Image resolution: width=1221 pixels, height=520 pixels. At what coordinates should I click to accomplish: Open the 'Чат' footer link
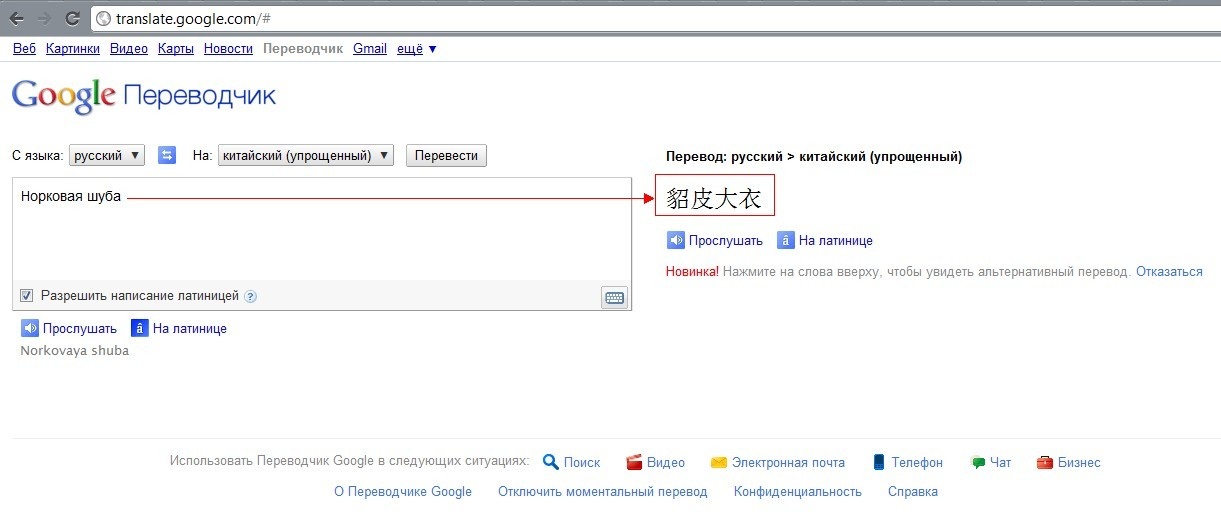point(1000,462)
